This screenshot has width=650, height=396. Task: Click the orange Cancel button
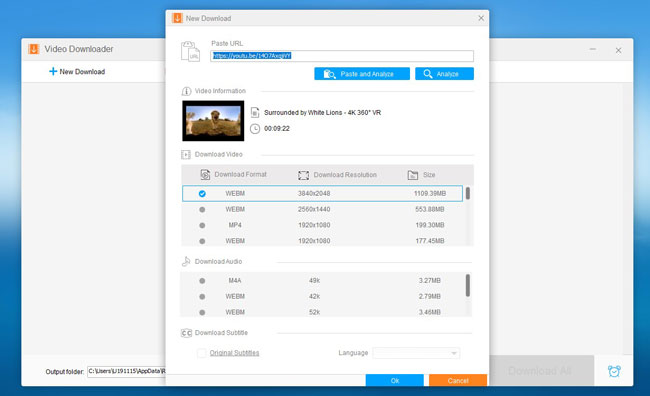[x=458, y=380]
